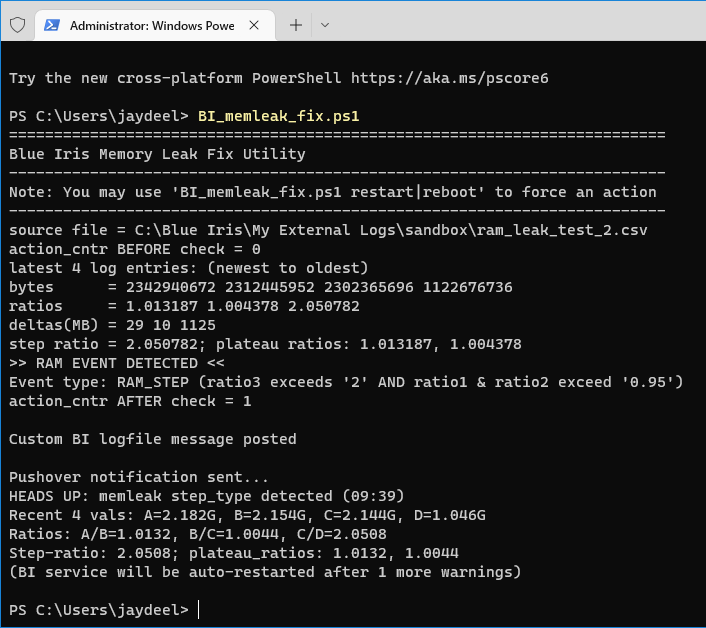Click the 'Pushover notification sent...' line
Viewport: 706px width, 628px height.
coord(139,477)
